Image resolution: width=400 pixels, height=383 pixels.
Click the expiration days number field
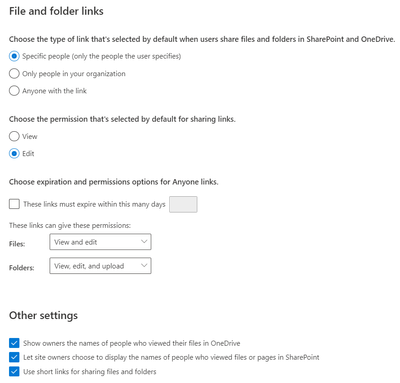point(183,204)
